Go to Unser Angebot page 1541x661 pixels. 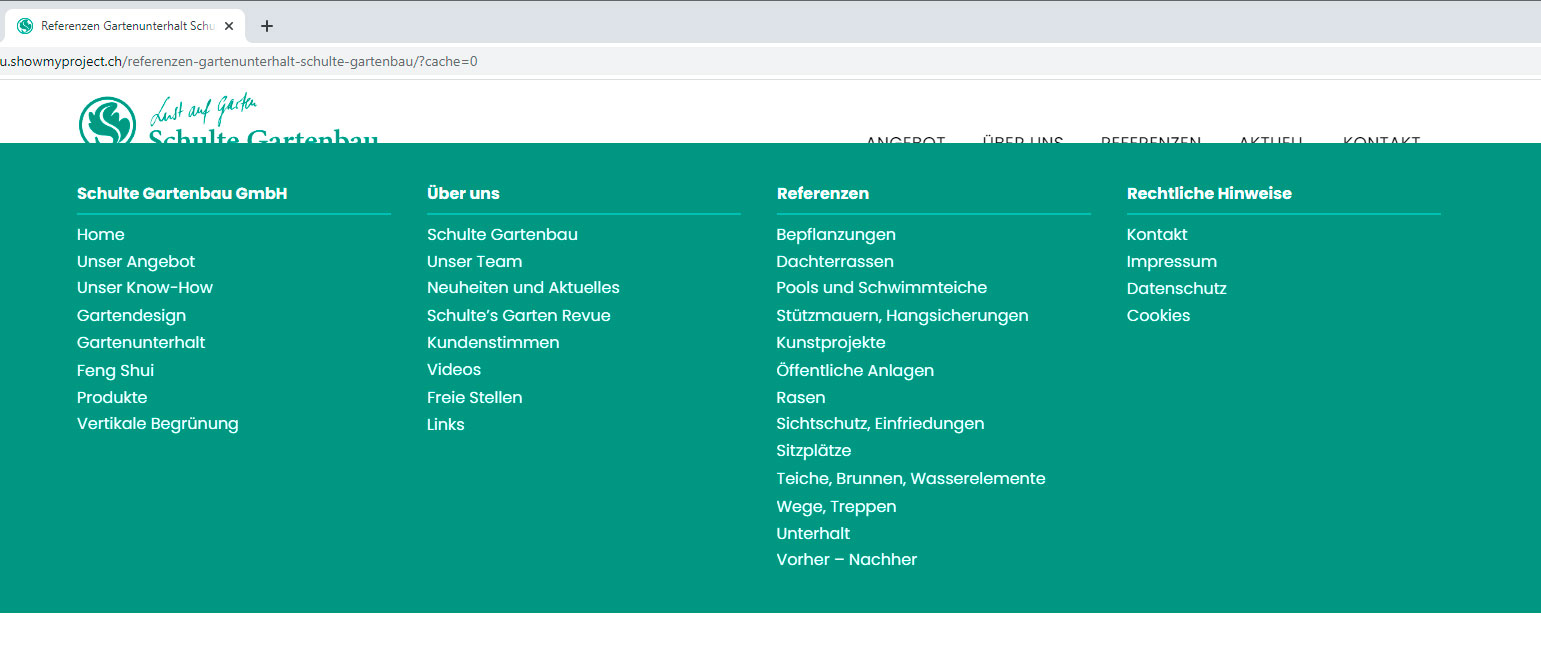click(x=136, y=262)
